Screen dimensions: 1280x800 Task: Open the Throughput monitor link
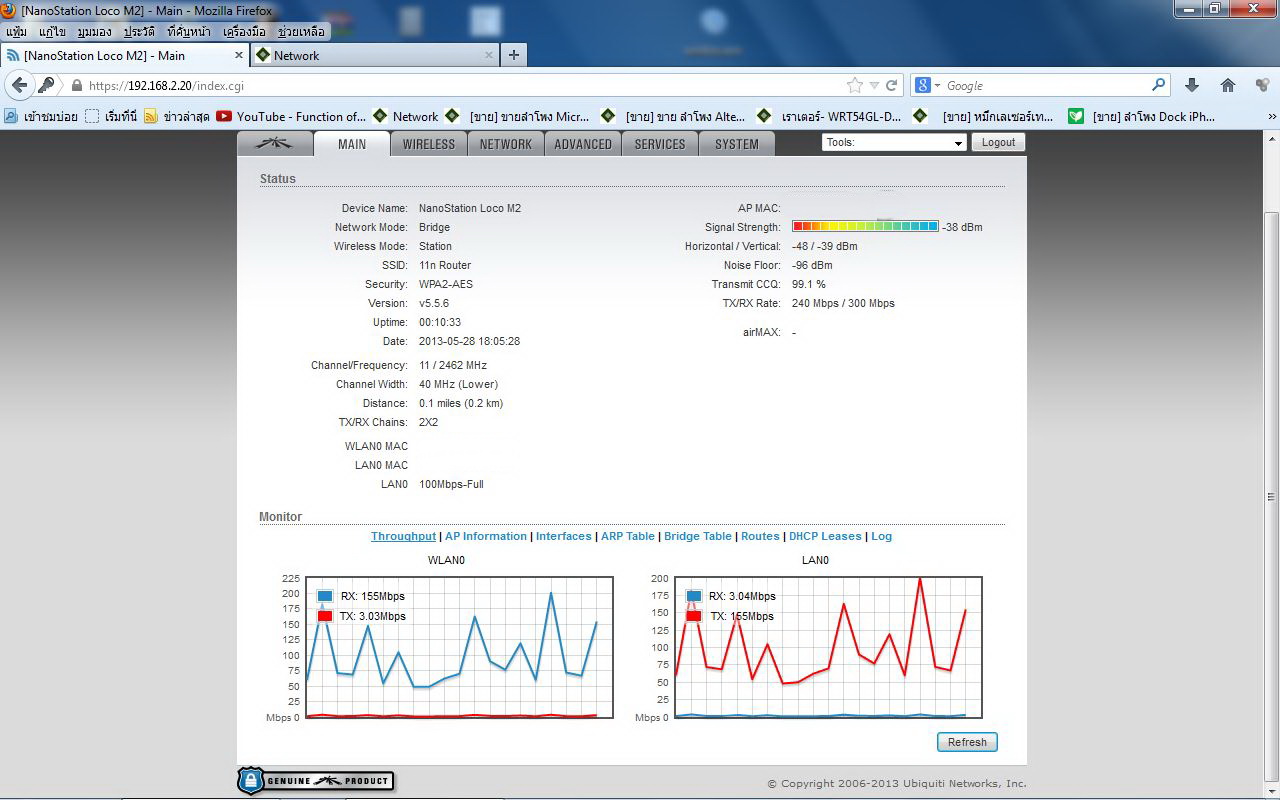(403, 536)
